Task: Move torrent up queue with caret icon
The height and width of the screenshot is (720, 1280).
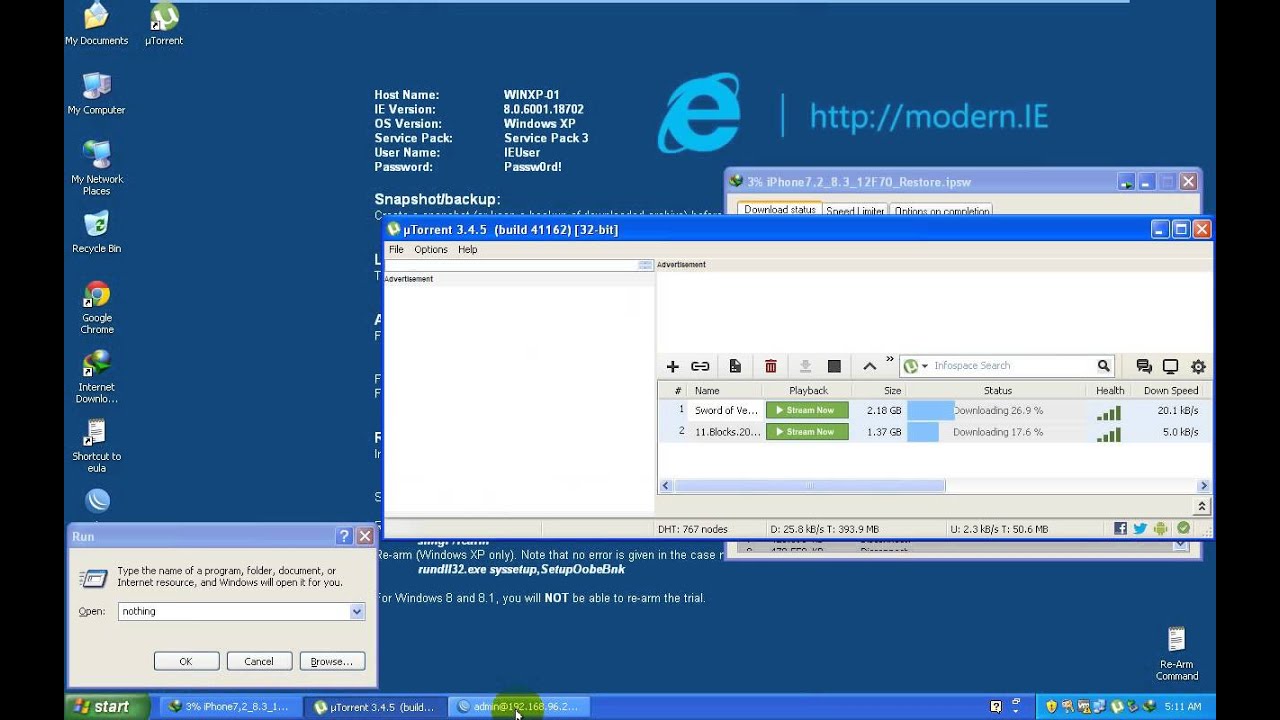Action: click(869, 367)
